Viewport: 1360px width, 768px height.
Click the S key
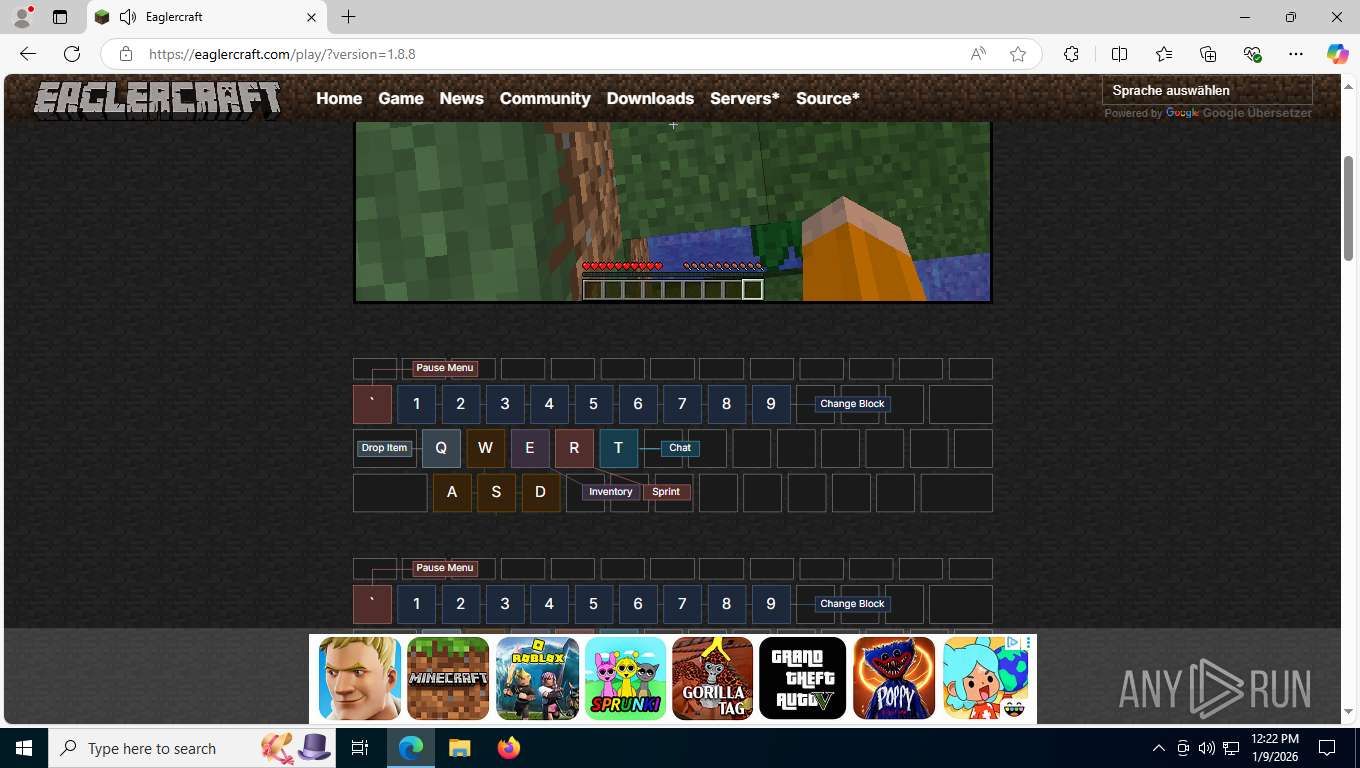pyautogui.click(x=496, y=492)
